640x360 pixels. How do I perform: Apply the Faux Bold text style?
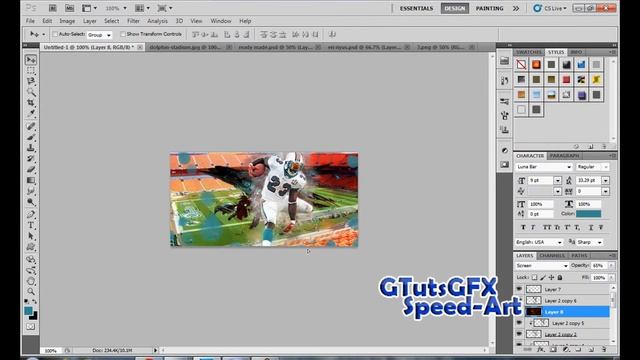click(x=523, y=228)
